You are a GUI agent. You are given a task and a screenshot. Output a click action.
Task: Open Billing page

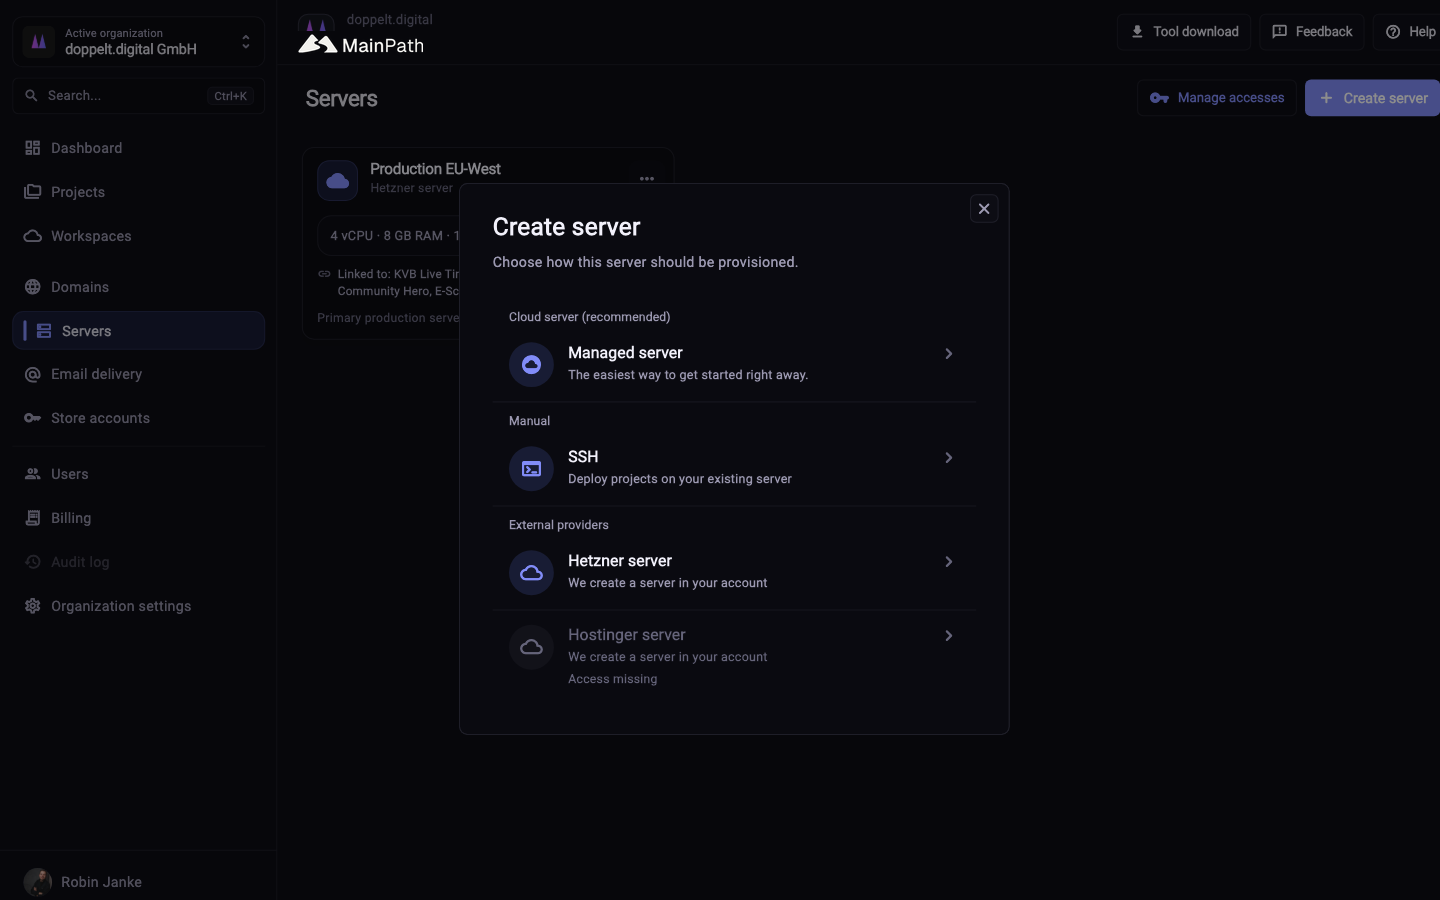coord(138,518)
